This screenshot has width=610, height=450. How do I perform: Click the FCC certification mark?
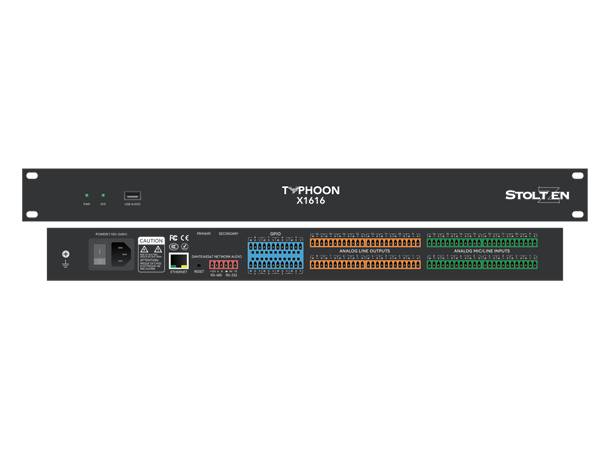[174, 238]
